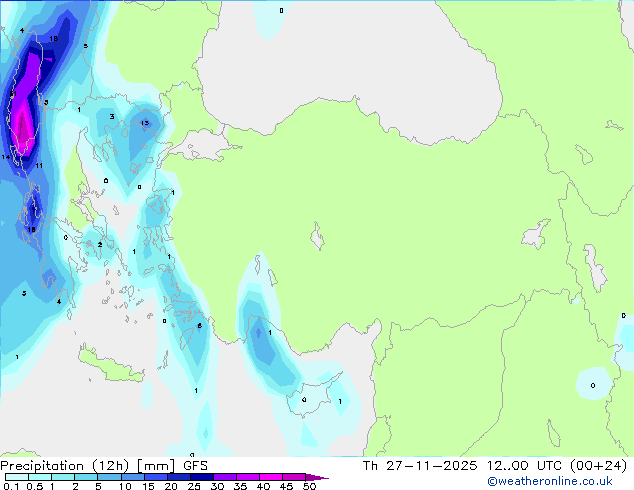Select the 35–40 mm violet legend swatch

click(x=247, y=477)
